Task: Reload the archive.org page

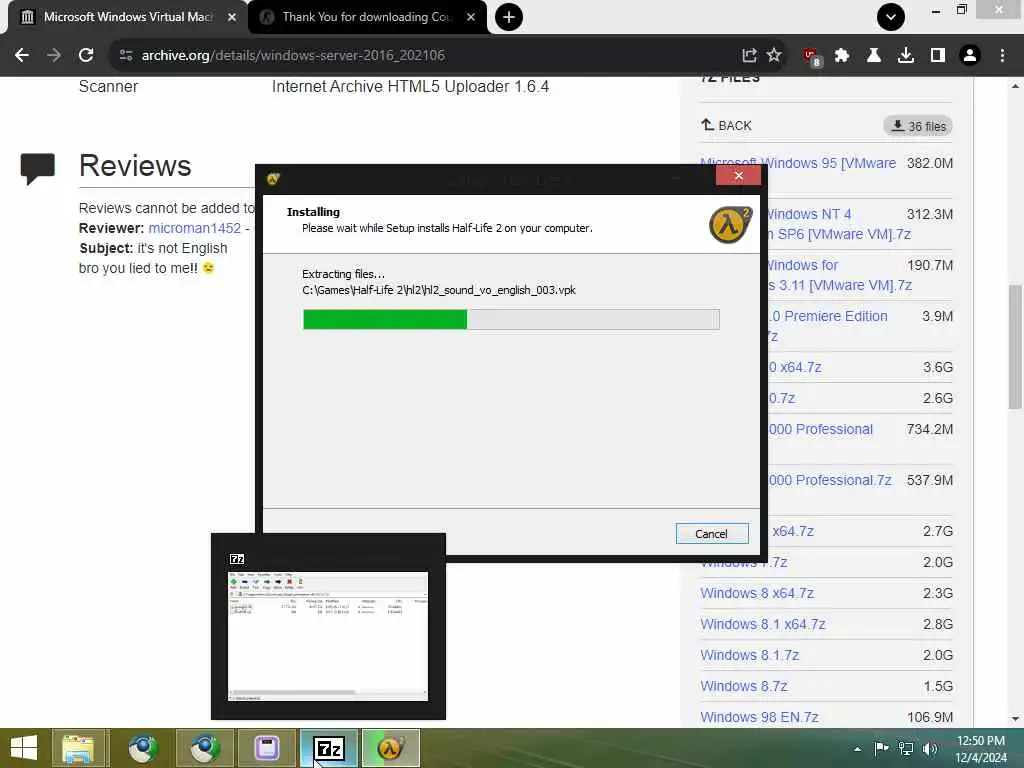Action: point(86,56)
